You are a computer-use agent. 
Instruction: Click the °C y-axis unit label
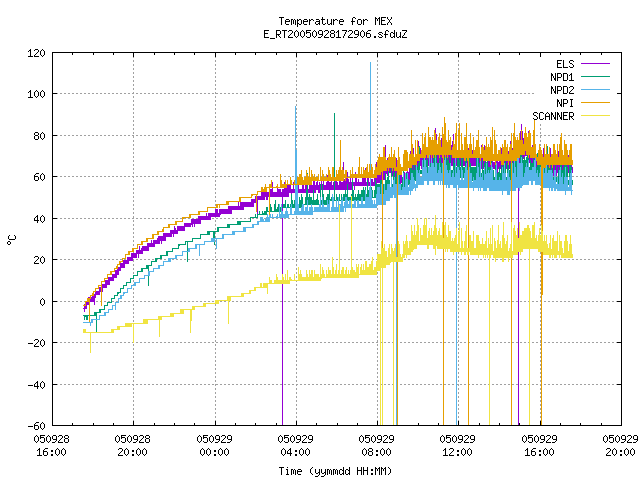tap(11, 240)
